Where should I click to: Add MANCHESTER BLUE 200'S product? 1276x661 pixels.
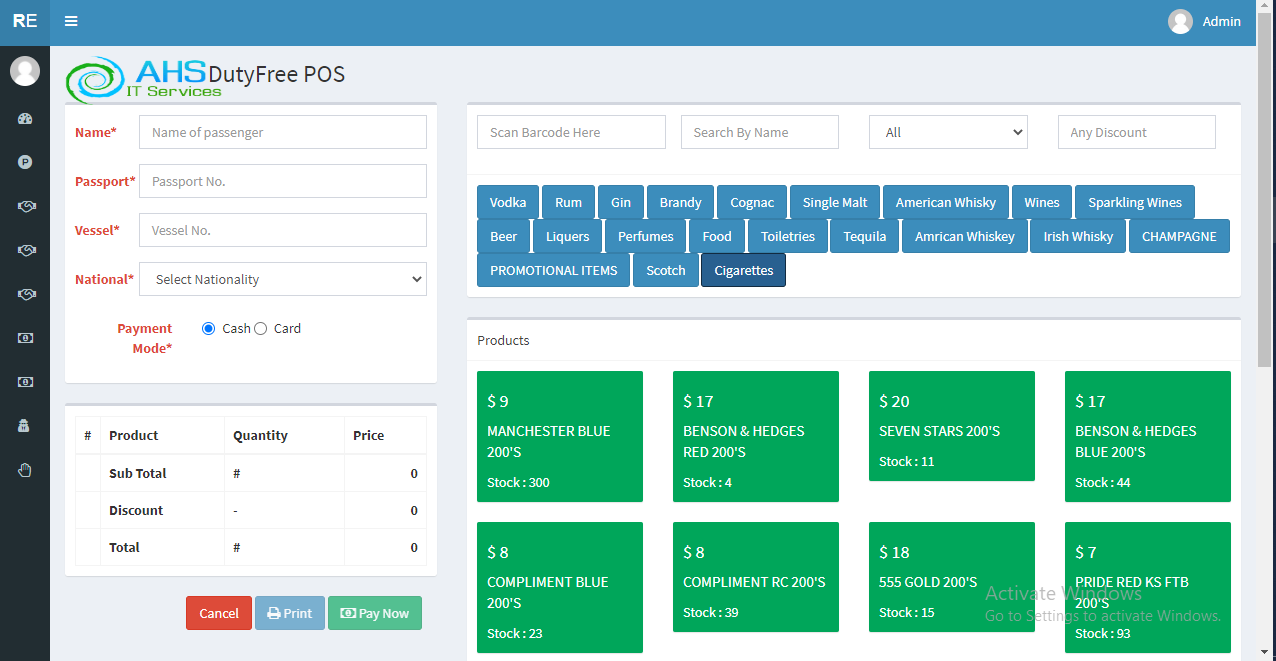(560, 436)
